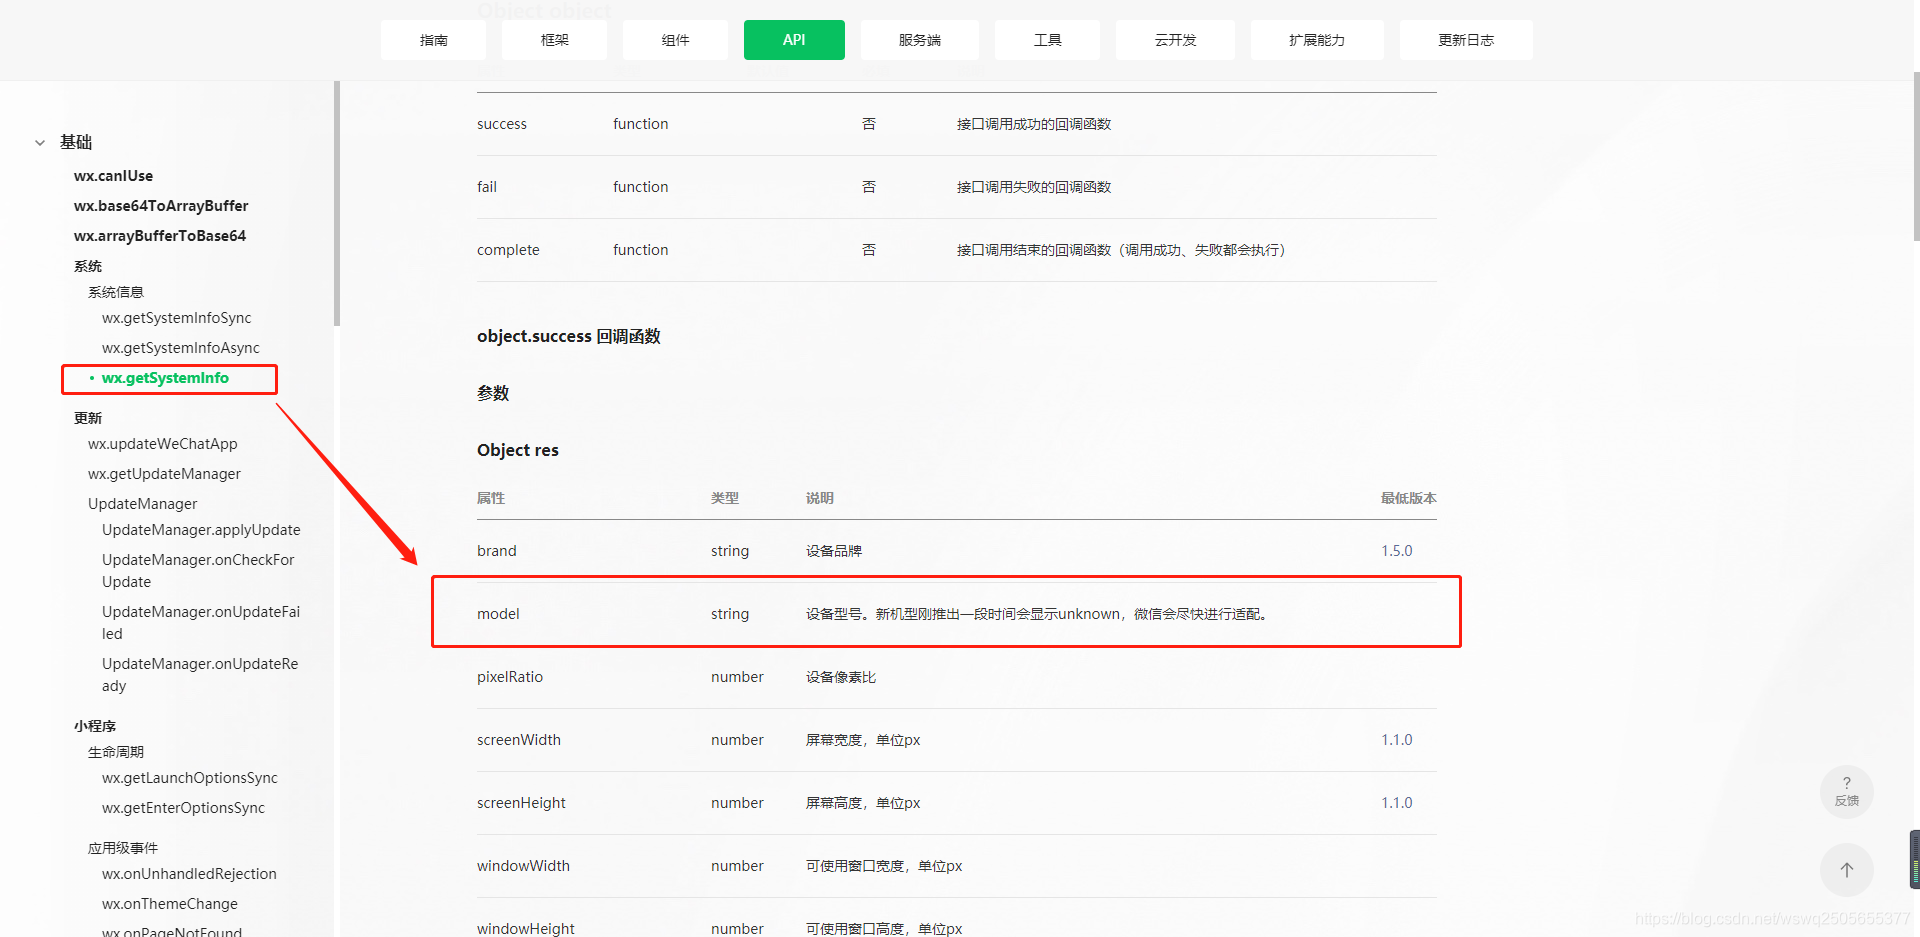Select the API tab
Viewport: 1920px width, 937px height.
[x=794, y=40]
